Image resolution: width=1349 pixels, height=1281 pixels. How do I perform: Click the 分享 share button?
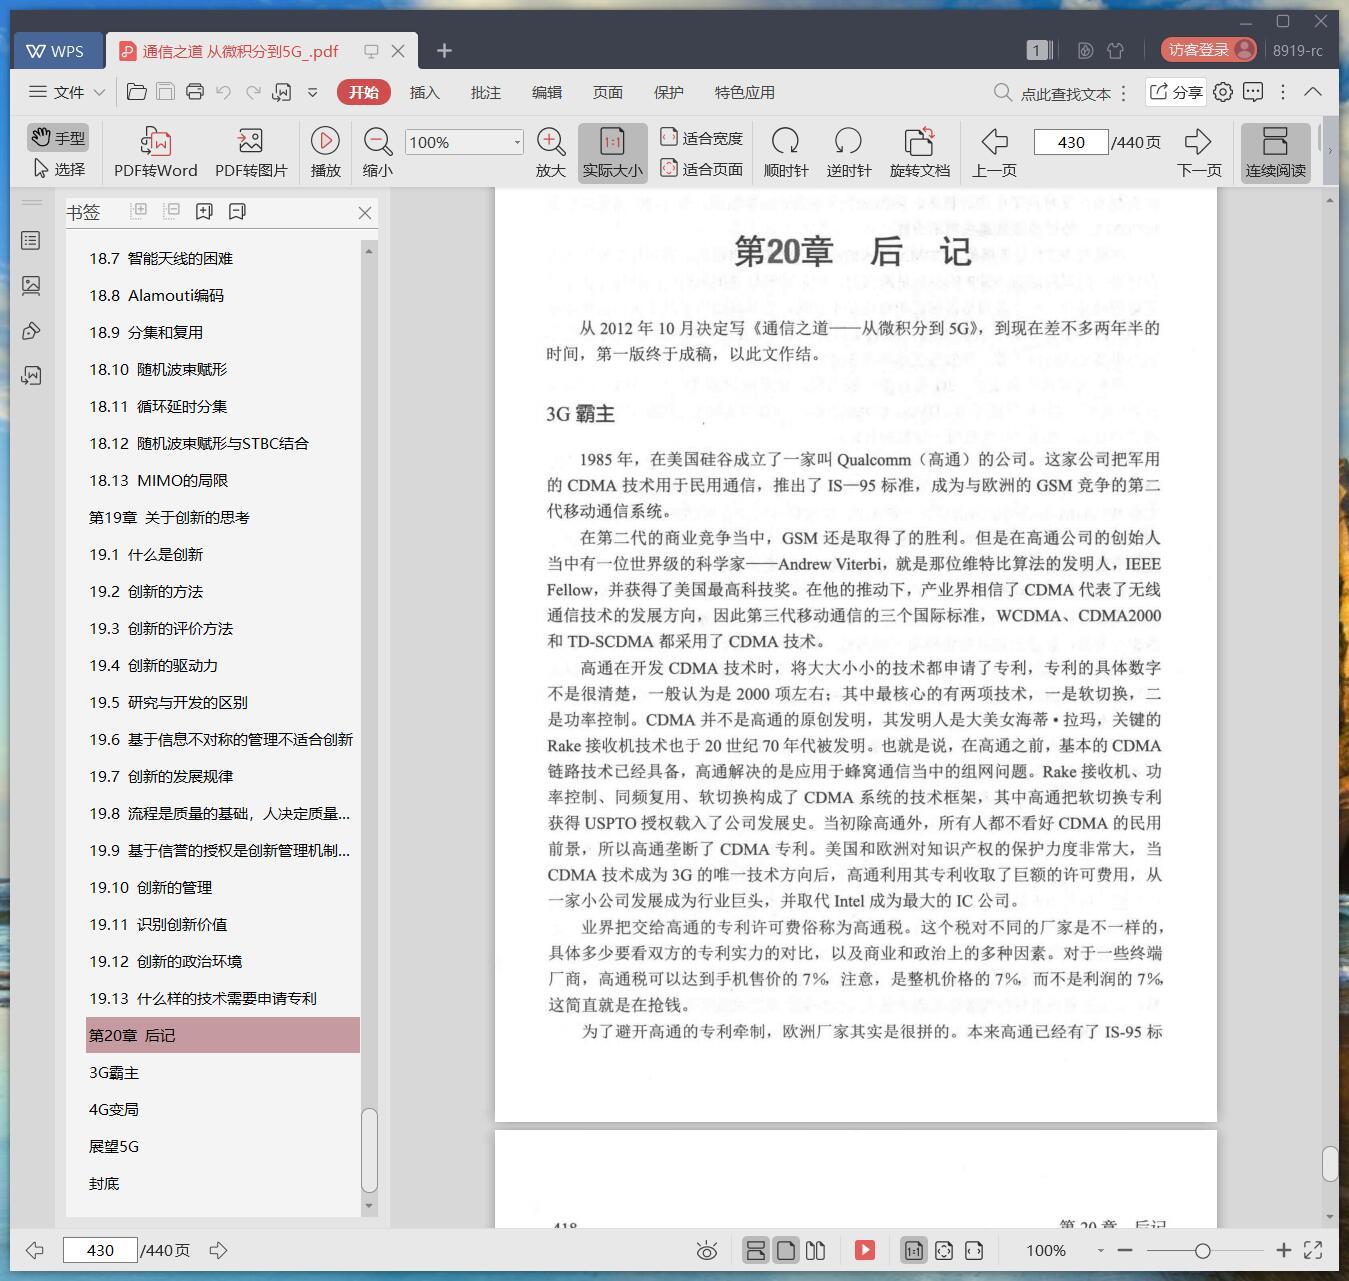1175,92
